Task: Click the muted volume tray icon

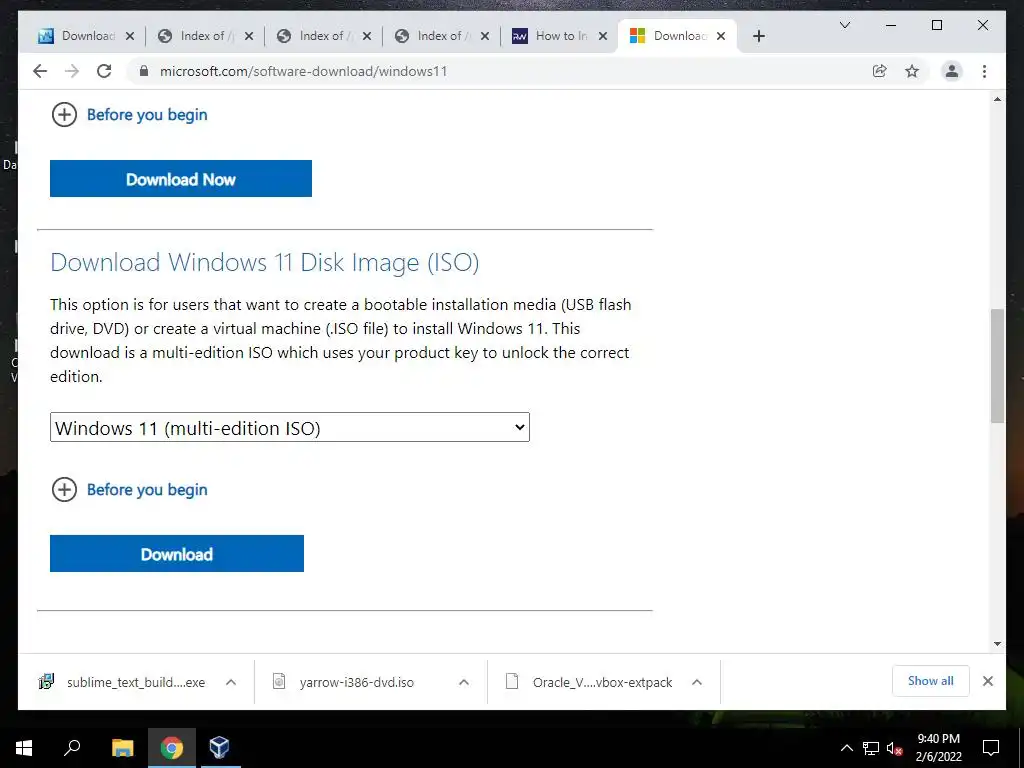Action: click(895, 748)
